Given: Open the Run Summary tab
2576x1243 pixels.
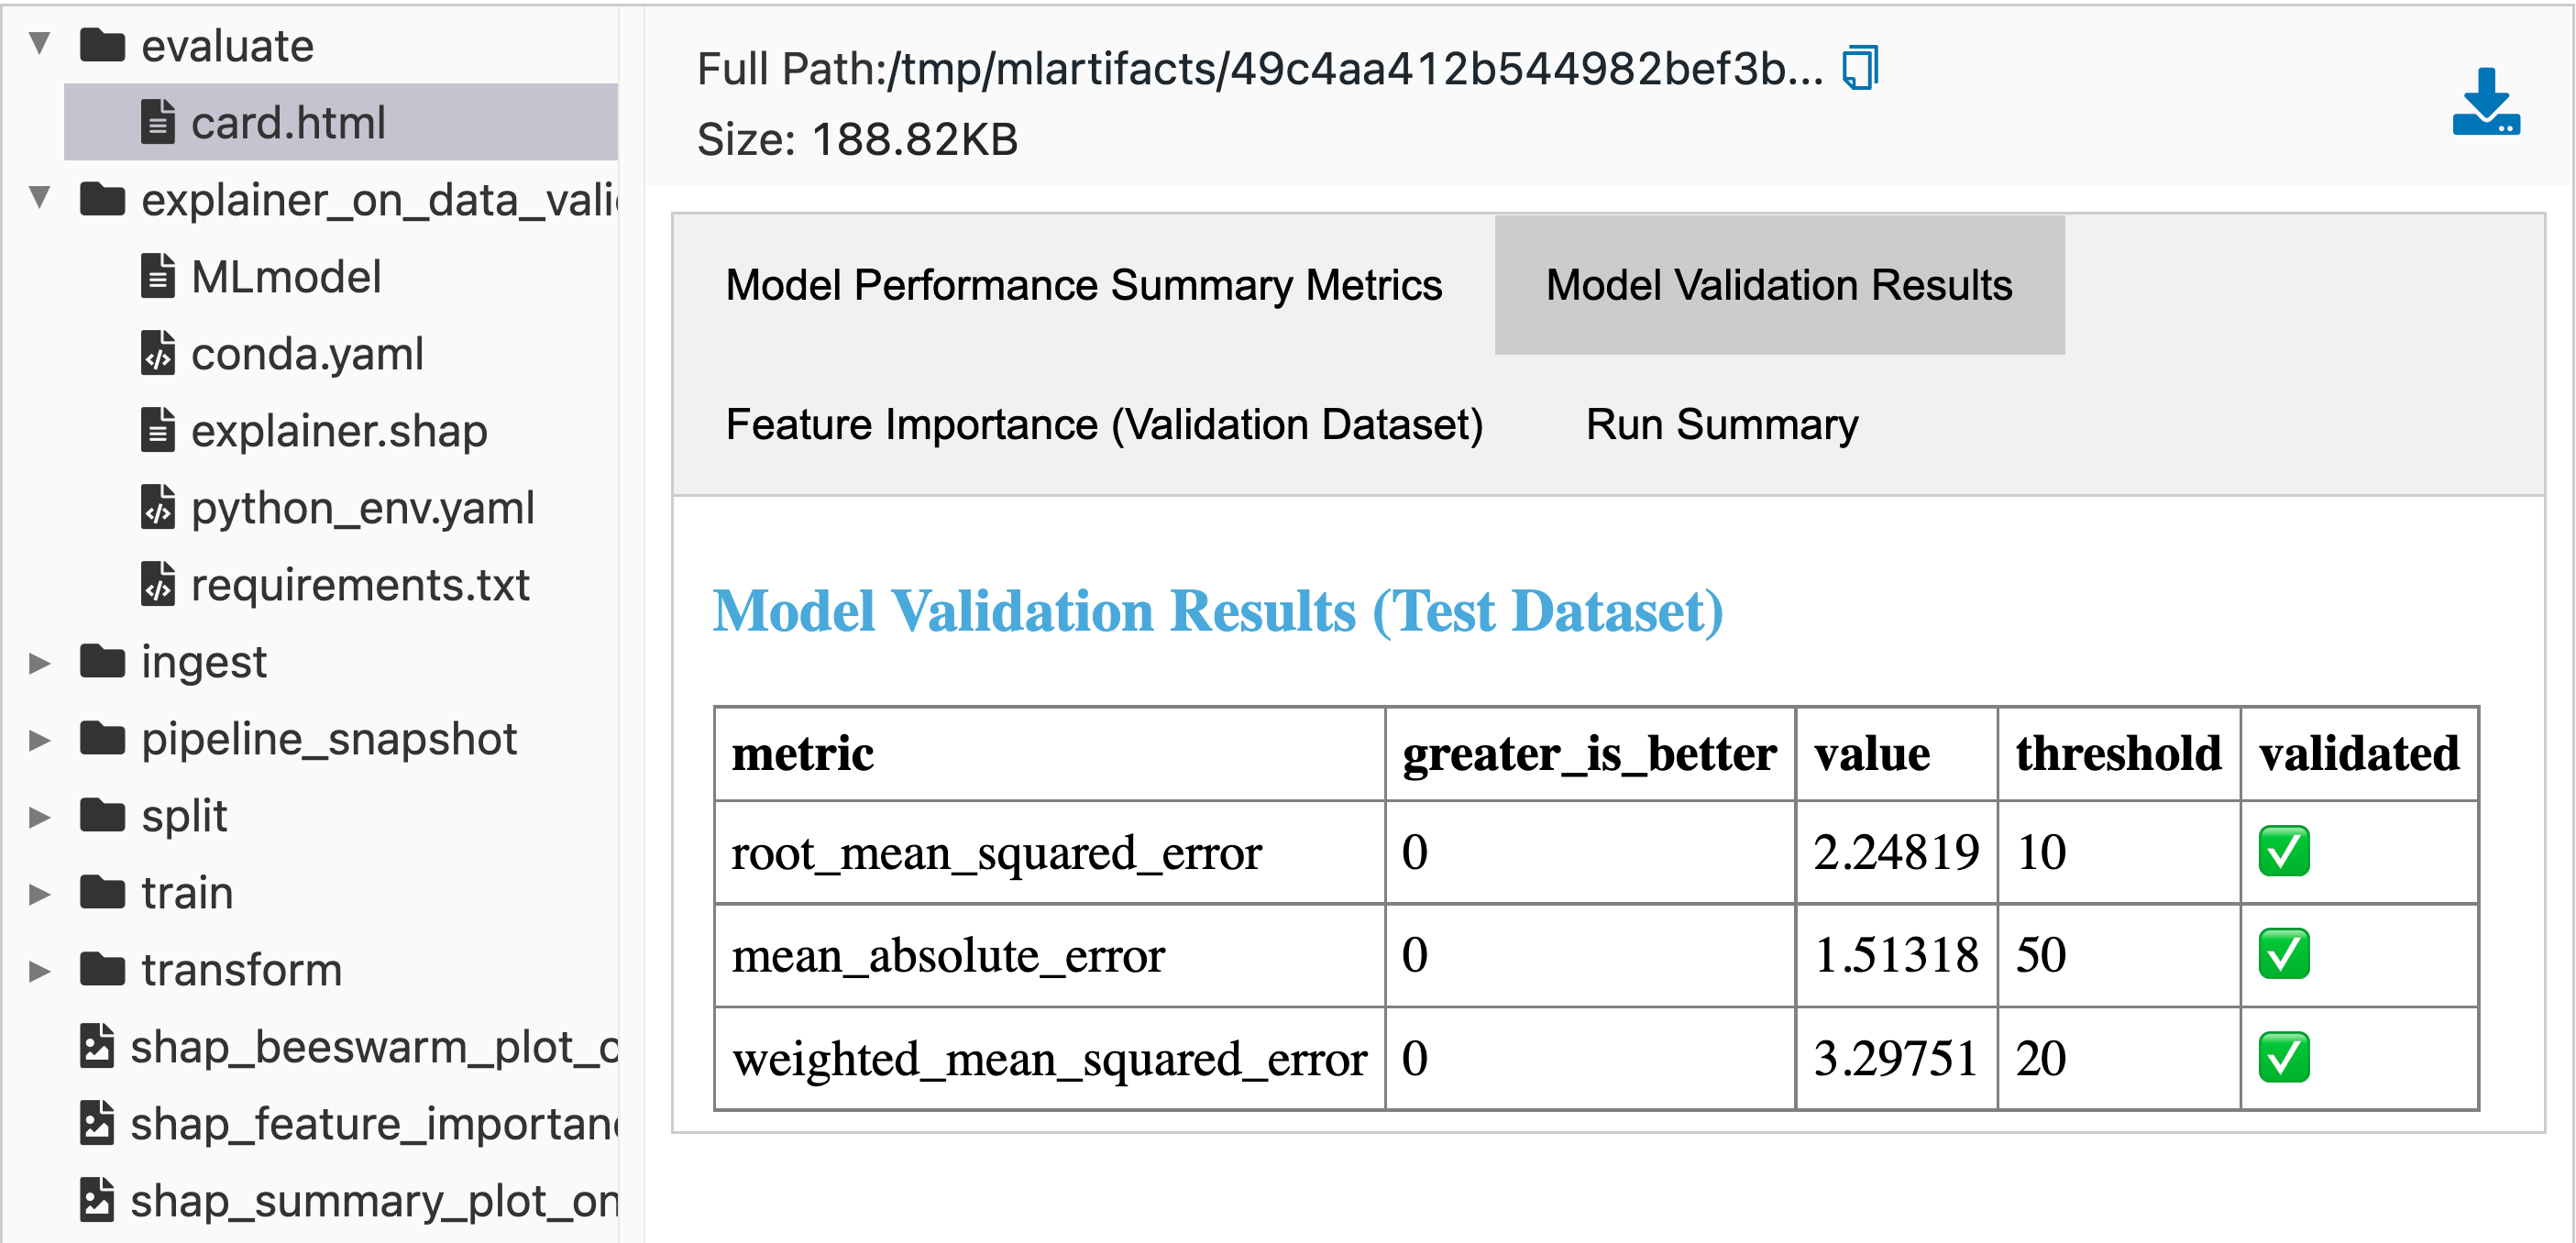Looking at the screenshot, I should click(x=1721, y=424).
